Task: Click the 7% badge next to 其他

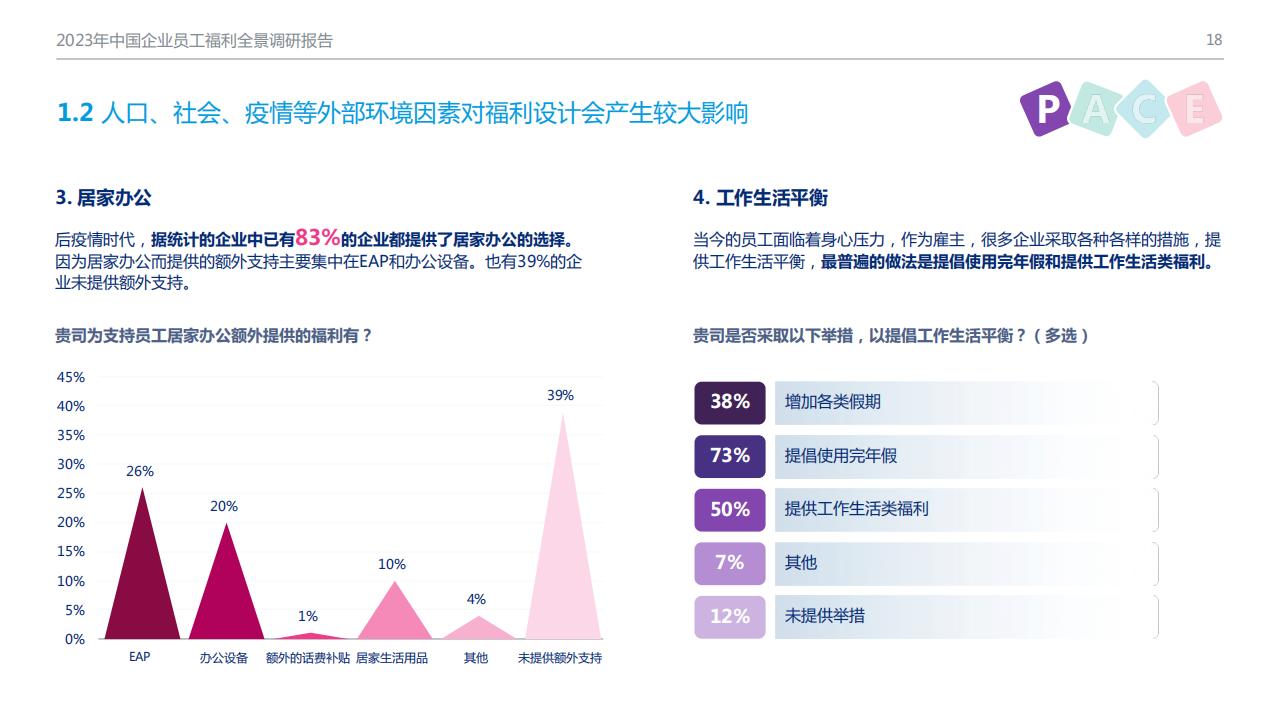Action: coord(730,563)
